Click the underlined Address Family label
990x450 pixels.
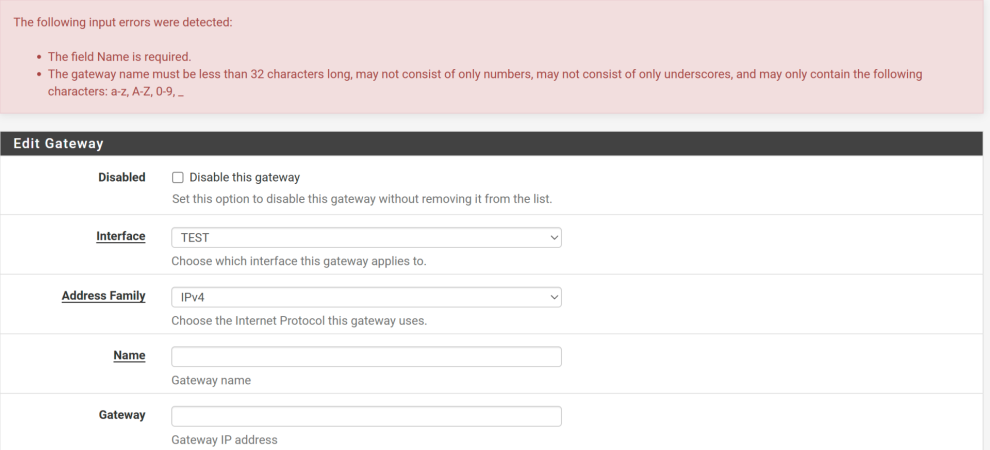tap(104, 296)
